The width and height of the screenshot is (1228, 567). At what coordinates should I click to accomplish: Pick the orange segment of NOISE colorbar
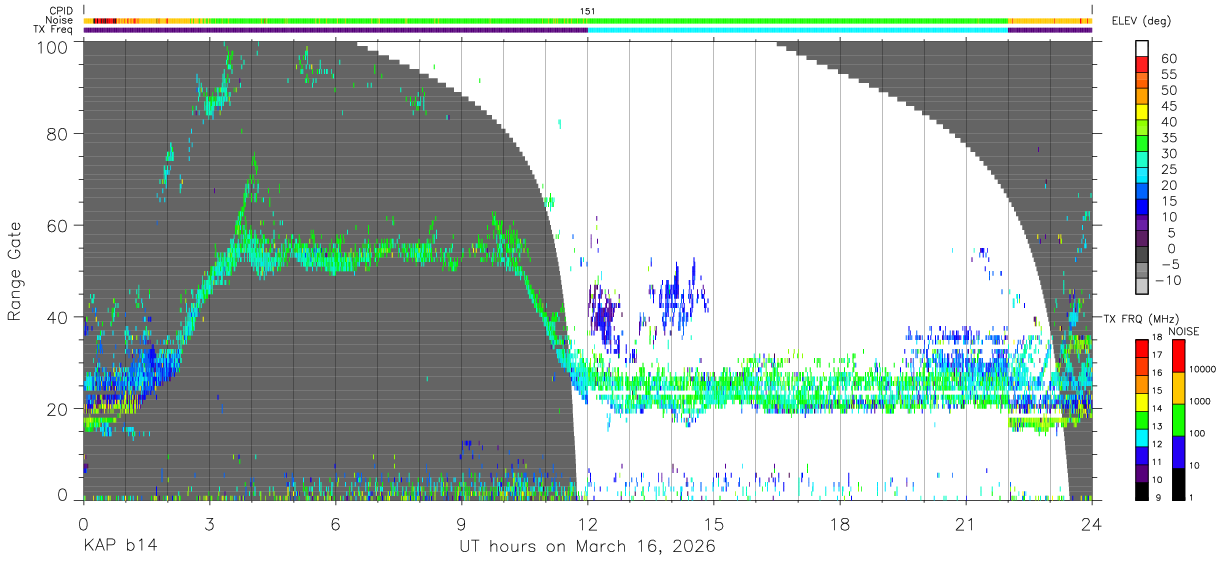point(1178,387)
